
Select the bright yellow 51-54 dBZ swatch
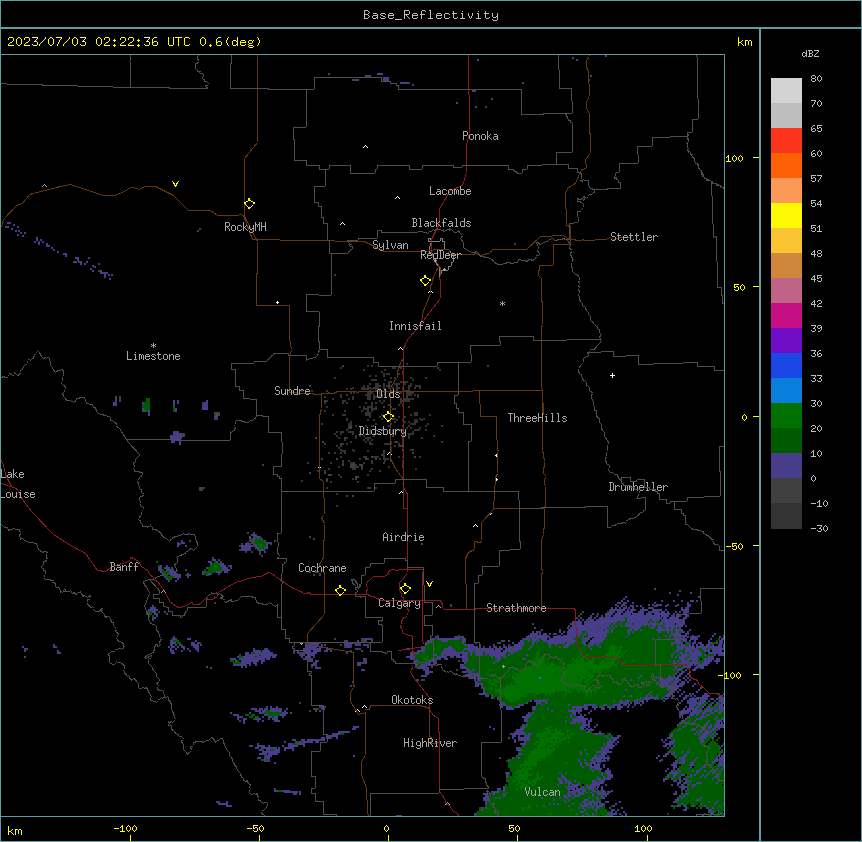click(786, 215)
